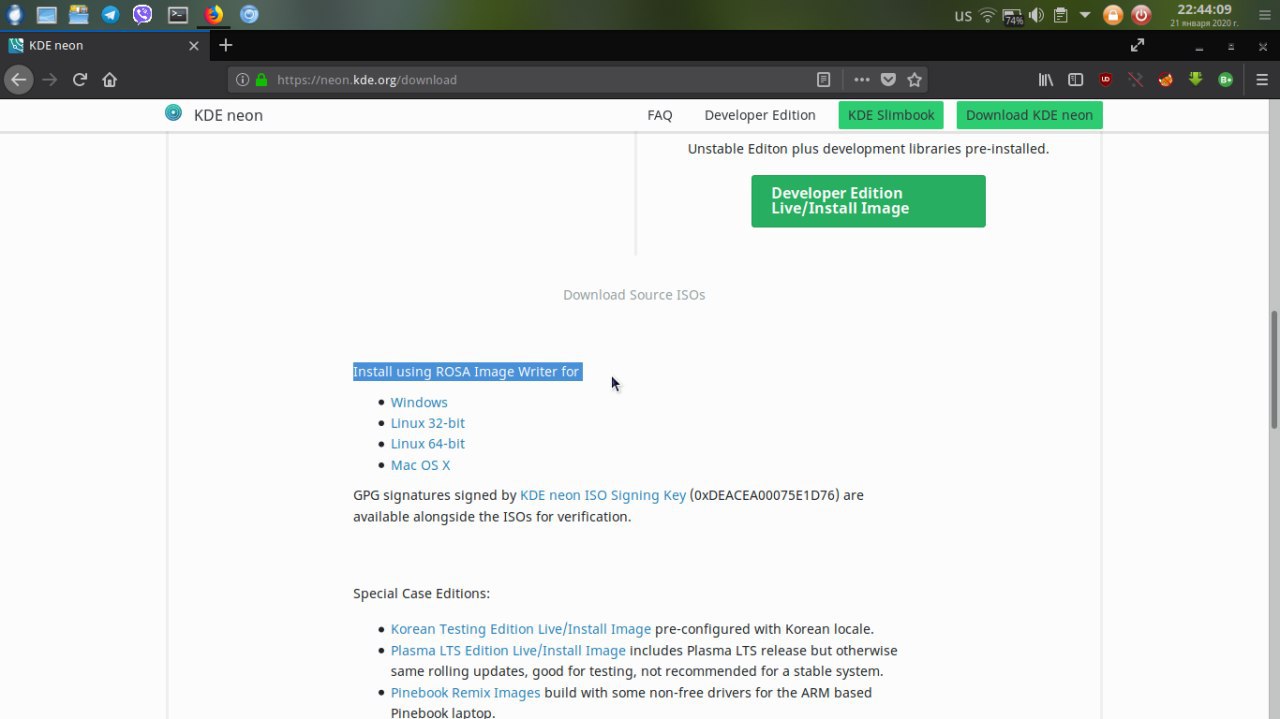
Task: Open the Download Source ISOs link
Action: pyautogui.click(x=634, y=295)
